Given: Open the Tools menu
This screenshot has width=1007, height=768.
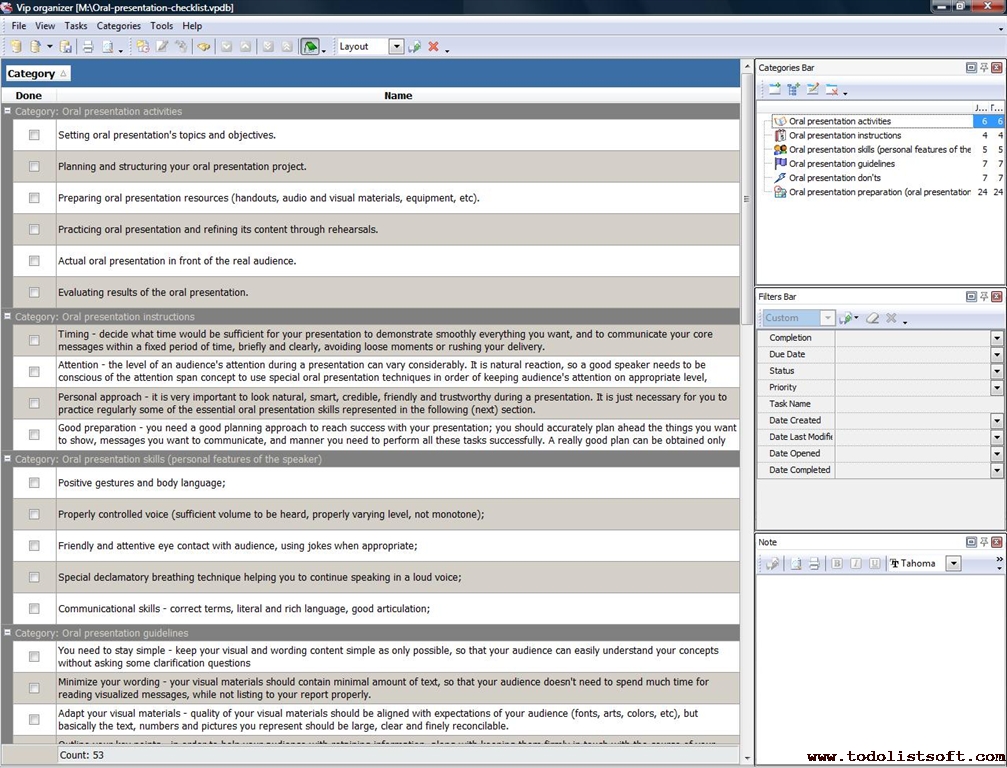Looking at the screenshot, I should click(161, 26).
